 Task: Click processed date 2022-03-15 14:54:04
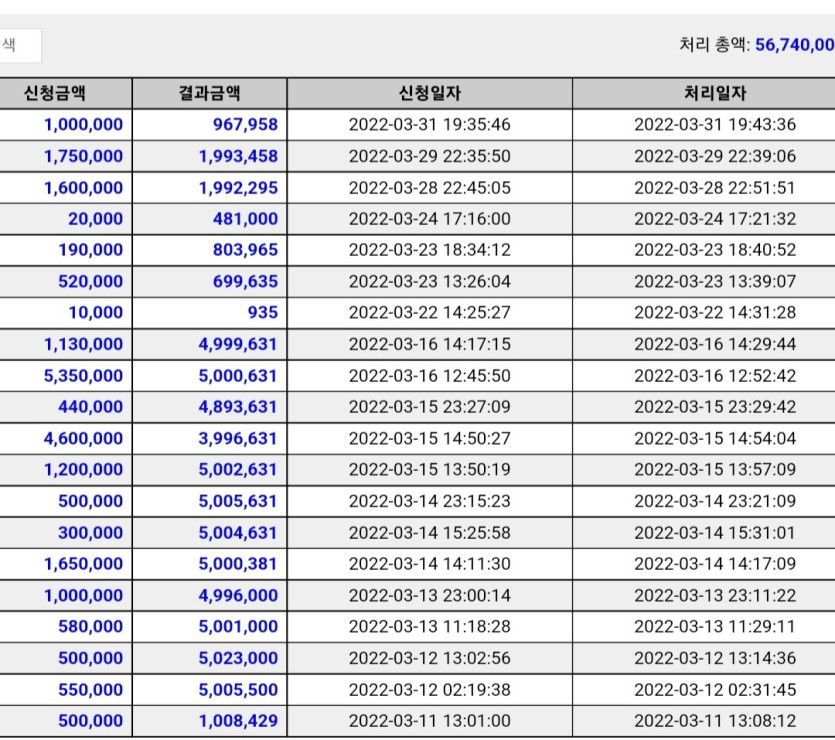(715, 439)
